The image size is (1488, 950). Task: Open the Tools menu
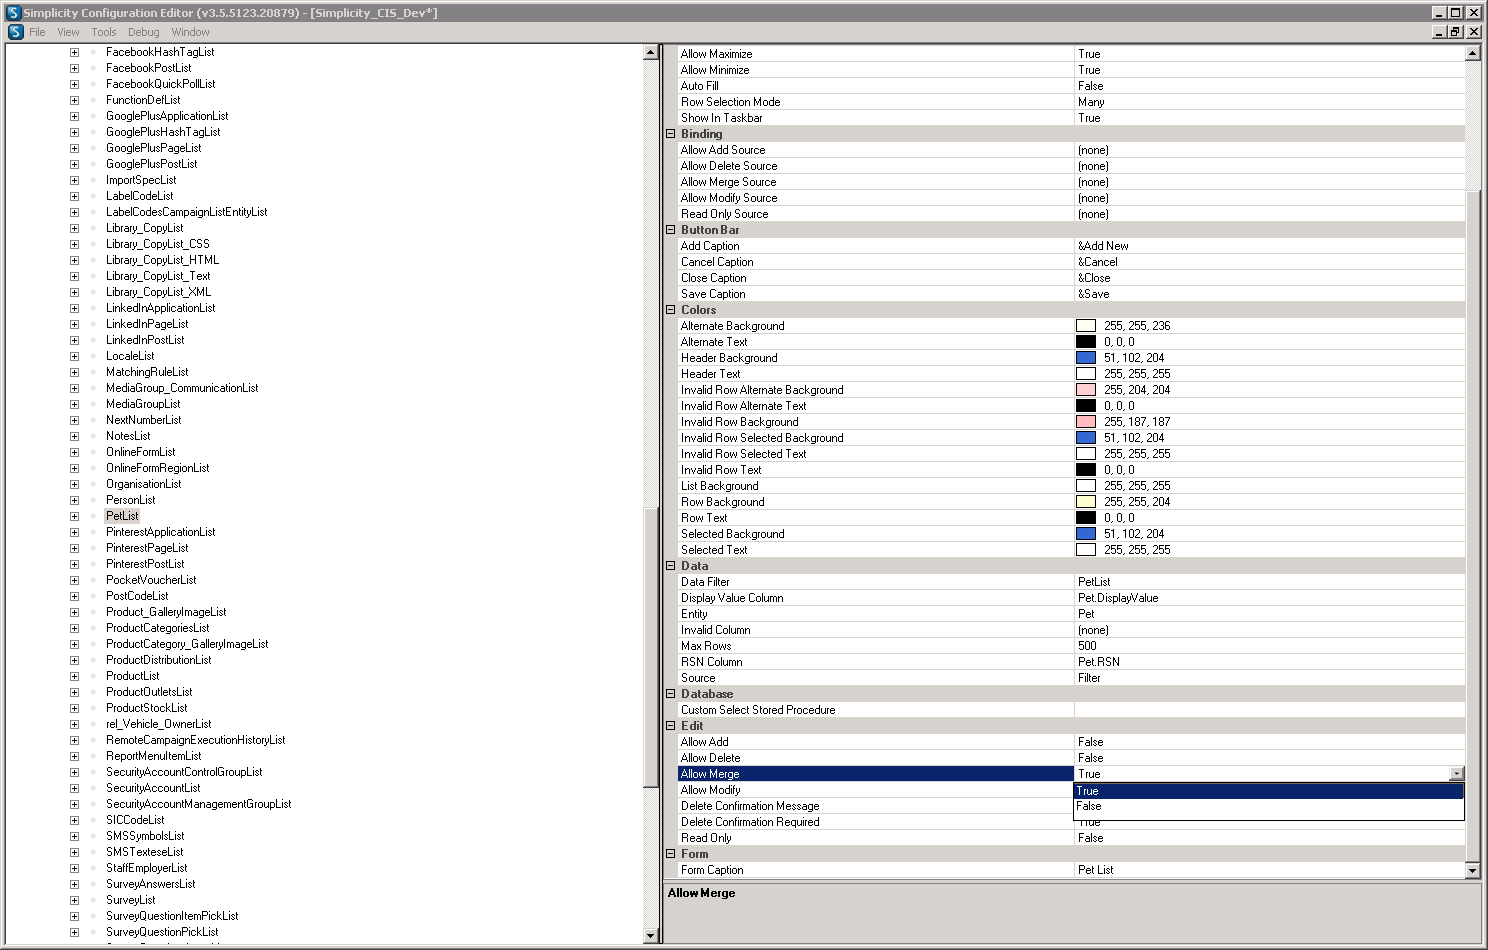pyautogui.click(x=104, y=32)
